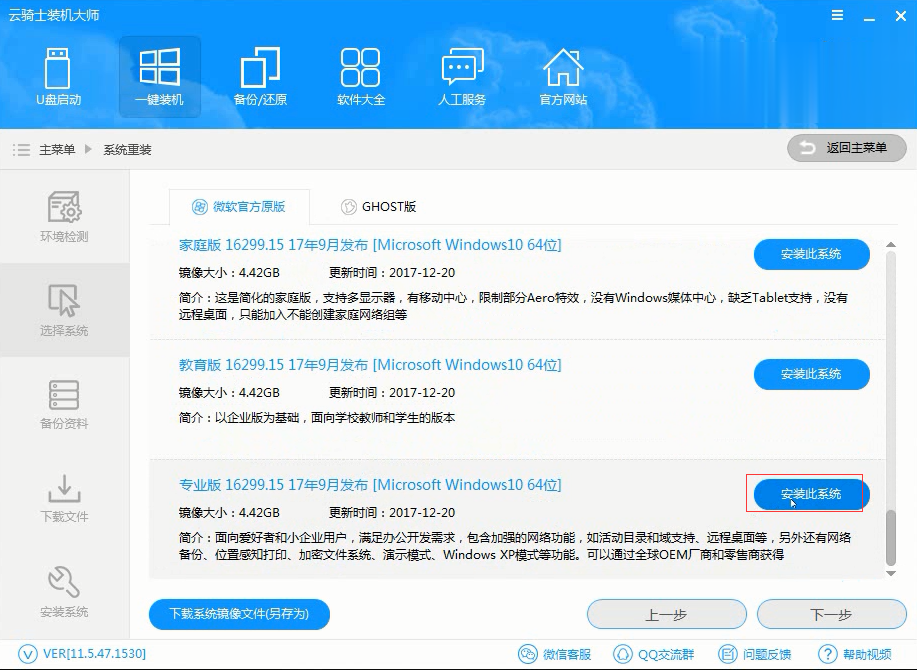Select the 选择系统 step in sidebar
Viewport: 917px width, 670px height.
(x=64, y=310)
